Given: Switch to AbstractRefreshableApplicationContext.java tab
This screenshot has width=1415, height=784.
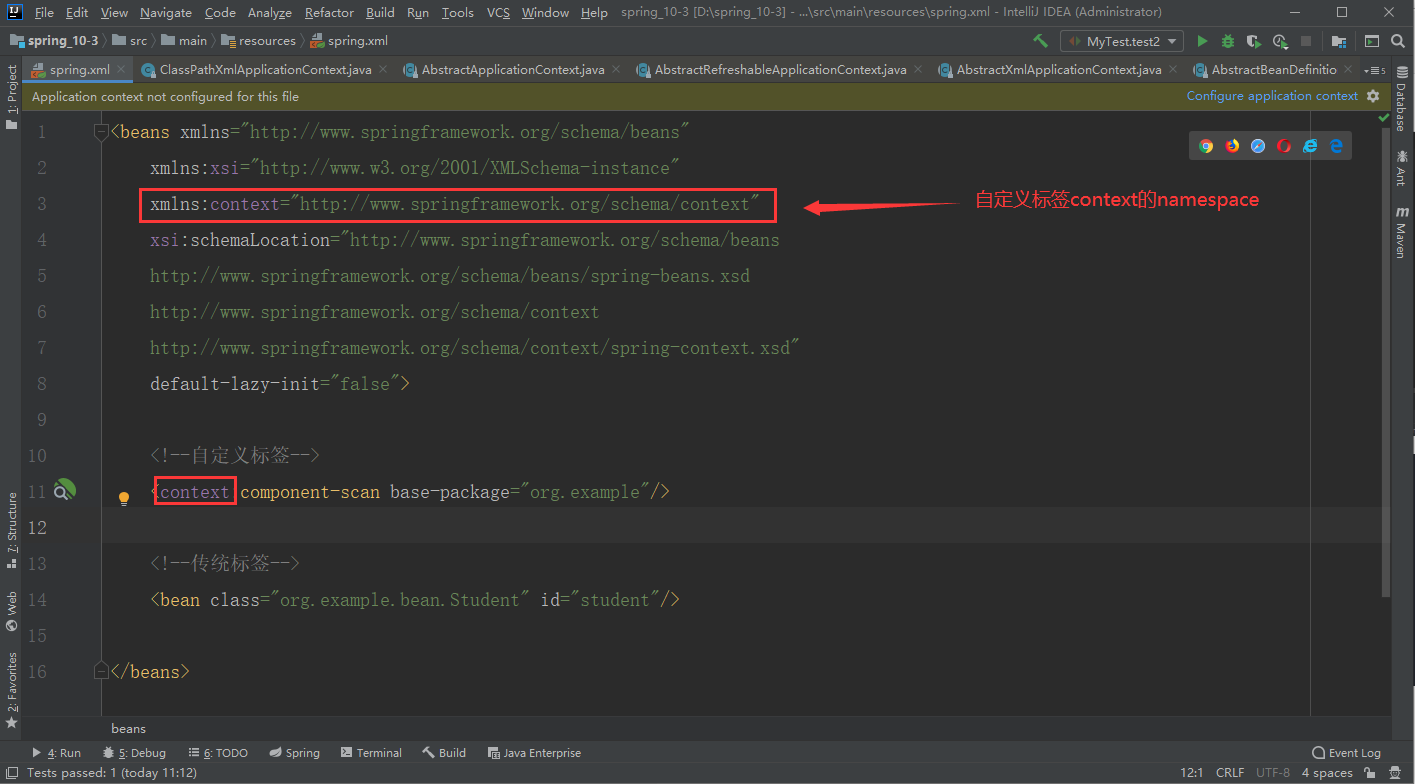Looking at the screenshot, I should [780, 70].
